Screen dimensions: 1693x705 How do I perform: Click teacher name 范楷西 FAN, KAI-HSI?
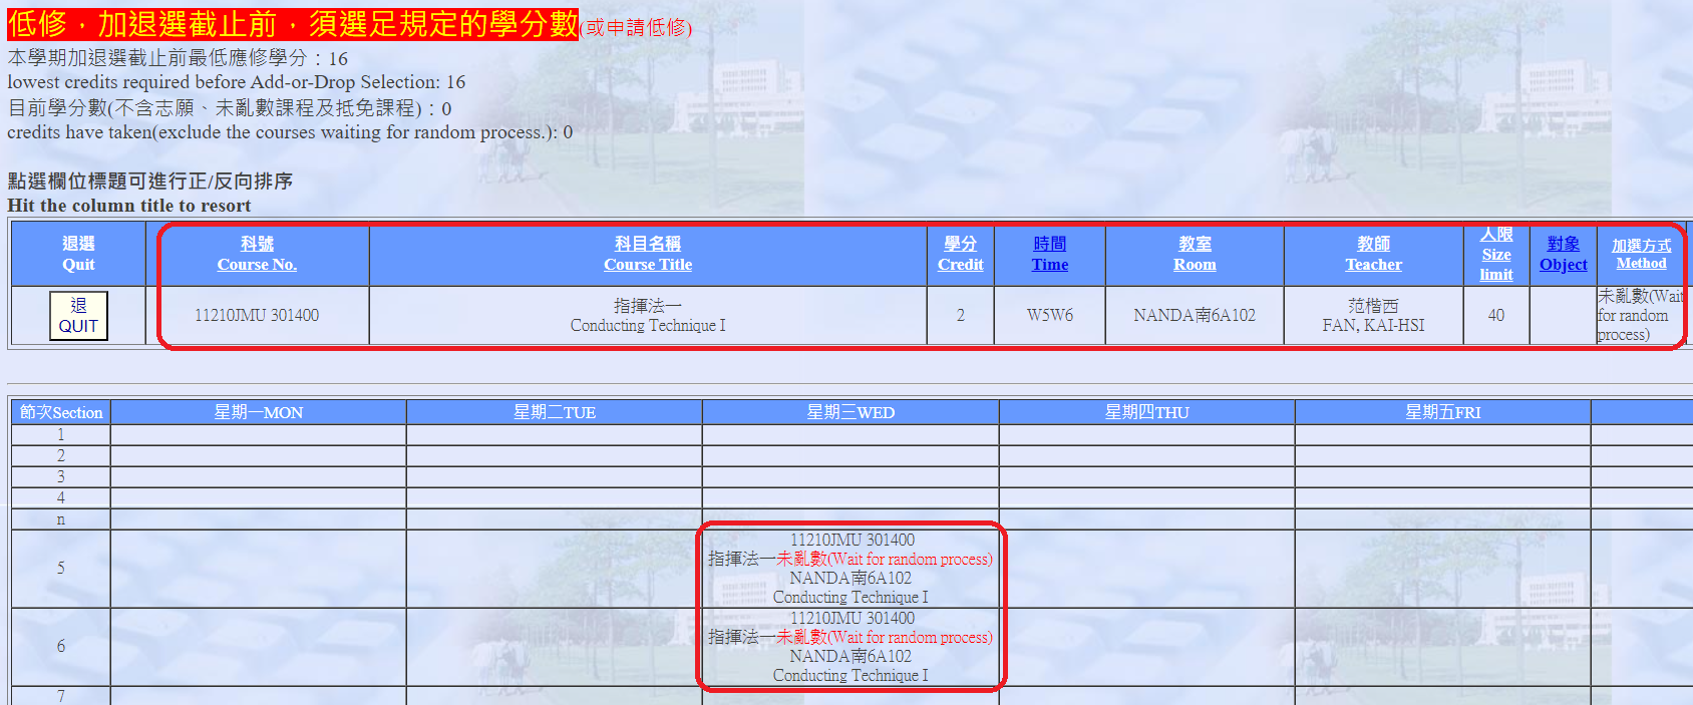click(x=1373, y=316)
